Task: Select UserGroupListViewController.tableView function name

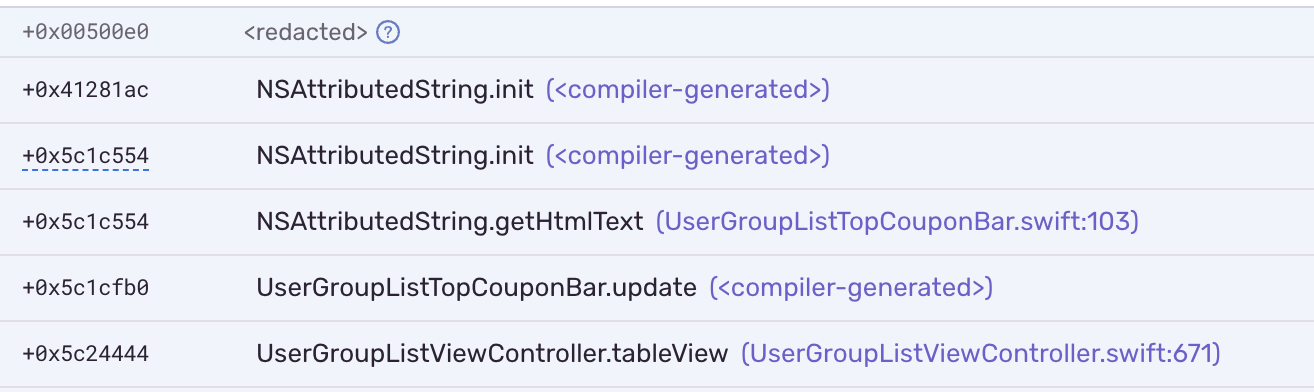Action: pyautogui.click(x=492, y=353)
